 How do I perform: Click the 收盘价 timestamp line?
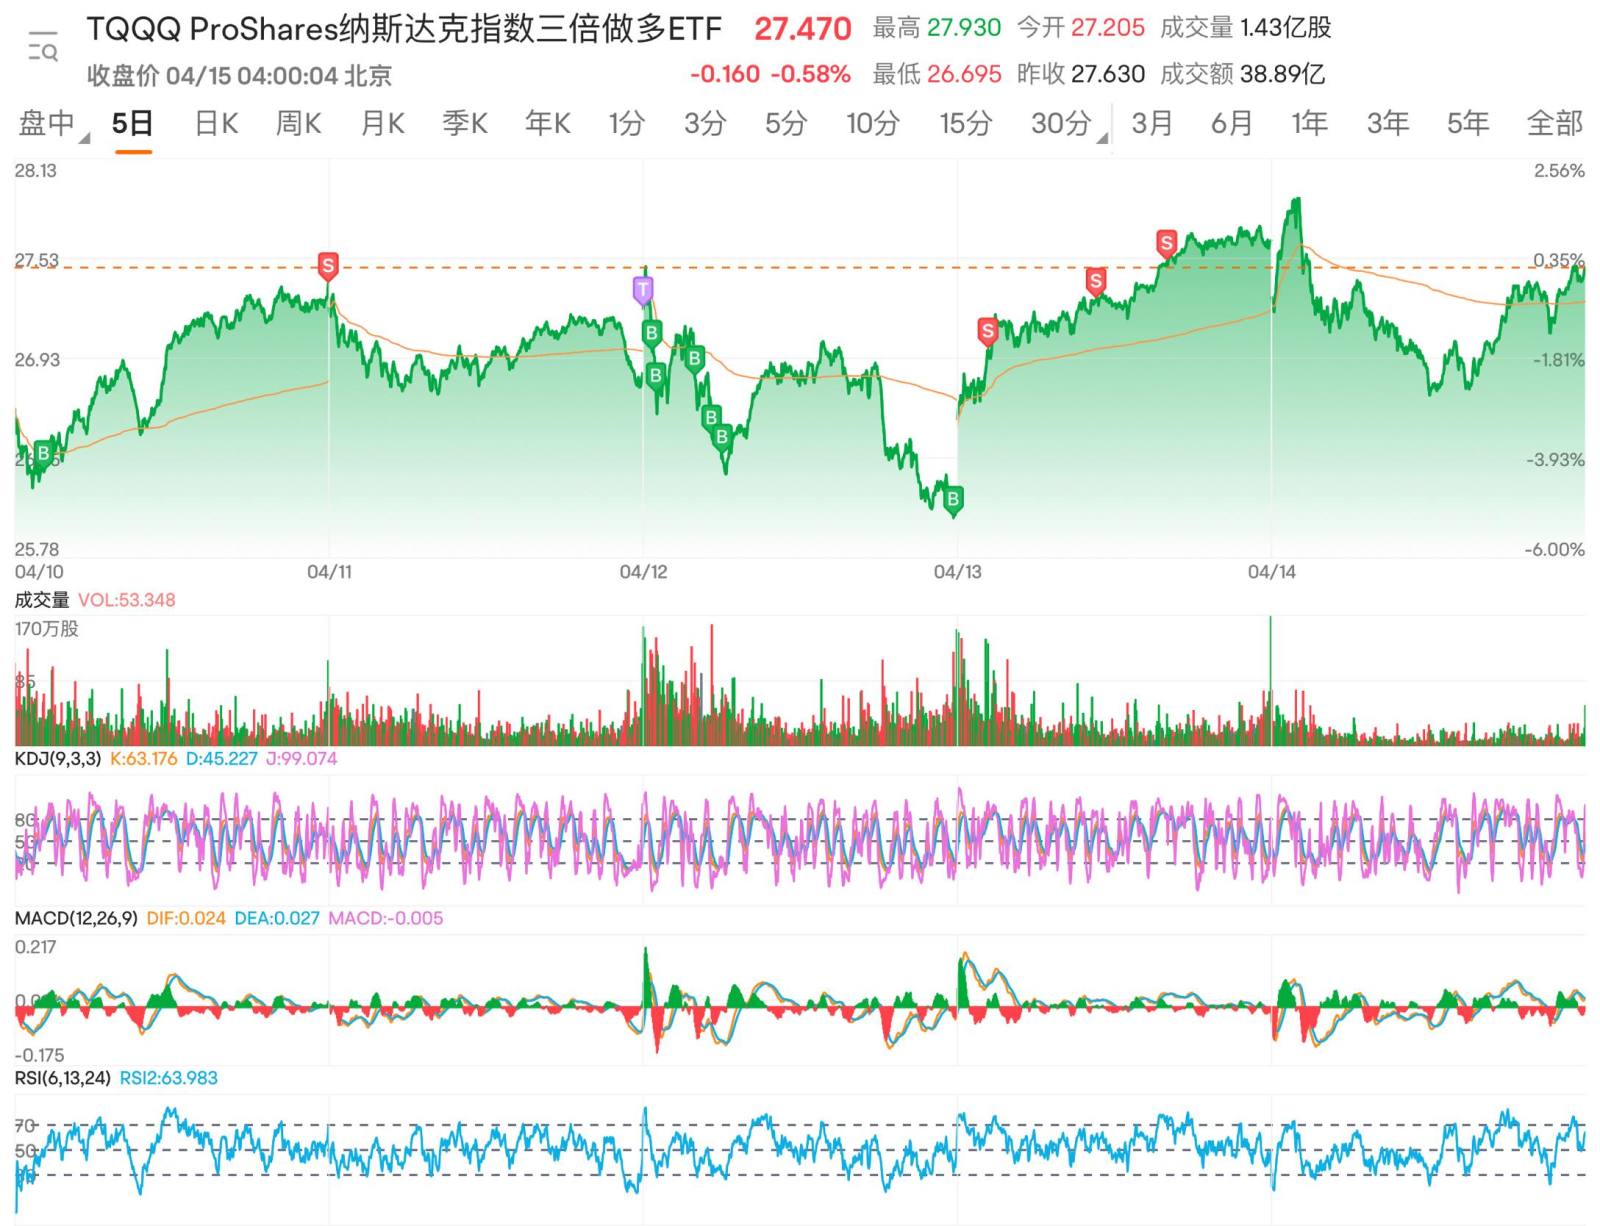pyautogui.click(x=239, y=76)
